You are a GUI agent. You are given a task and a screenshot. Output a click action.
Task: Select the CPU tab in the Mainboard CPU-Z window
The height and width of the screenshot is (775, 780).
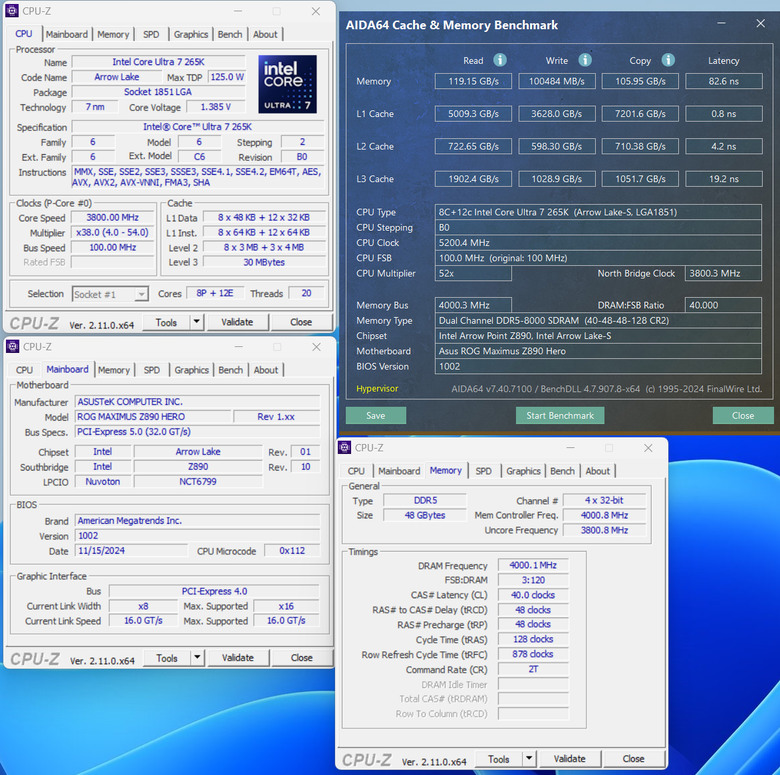[24, 370]
